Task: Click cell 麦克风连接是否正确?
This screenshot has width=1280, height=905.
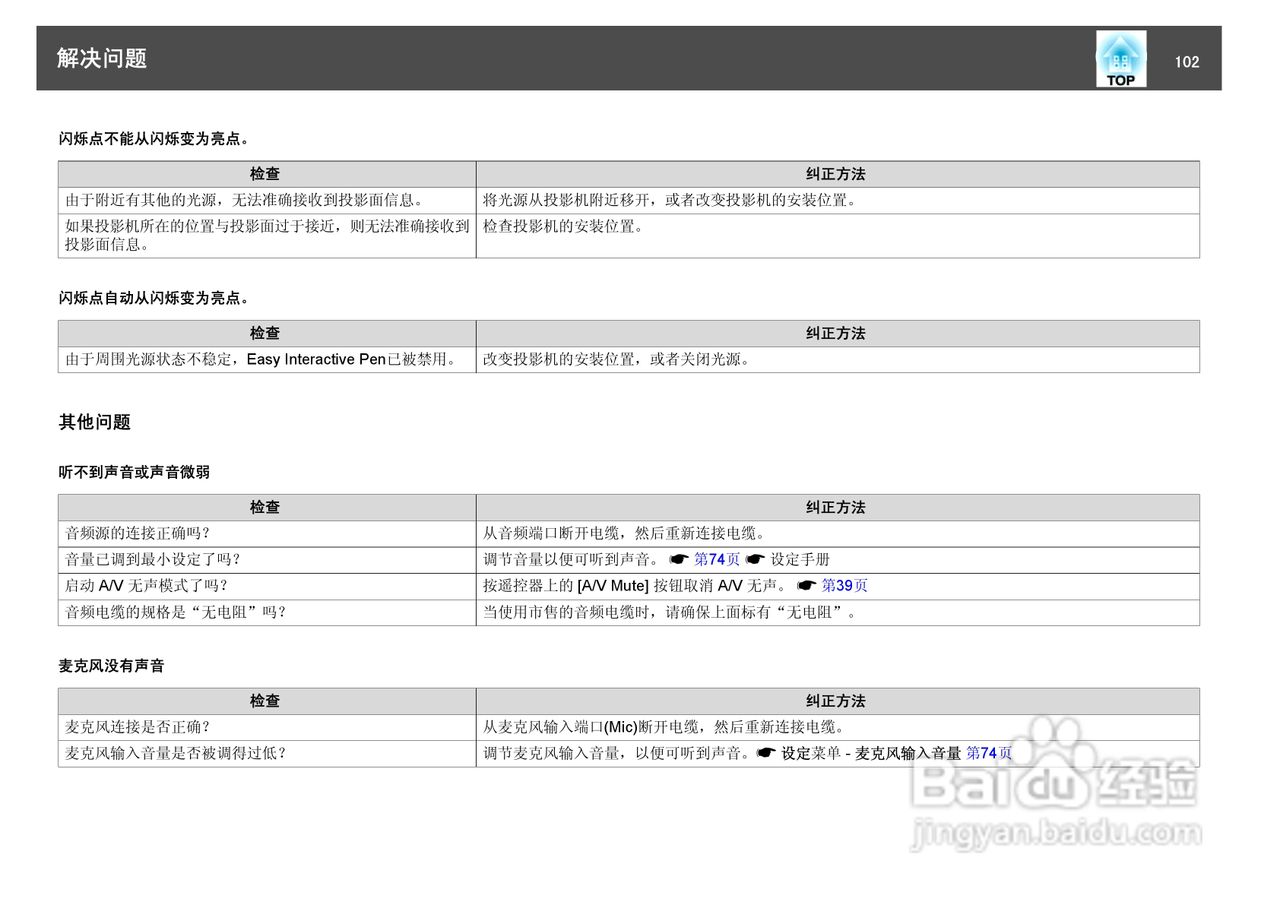Action: coord(267,728)
